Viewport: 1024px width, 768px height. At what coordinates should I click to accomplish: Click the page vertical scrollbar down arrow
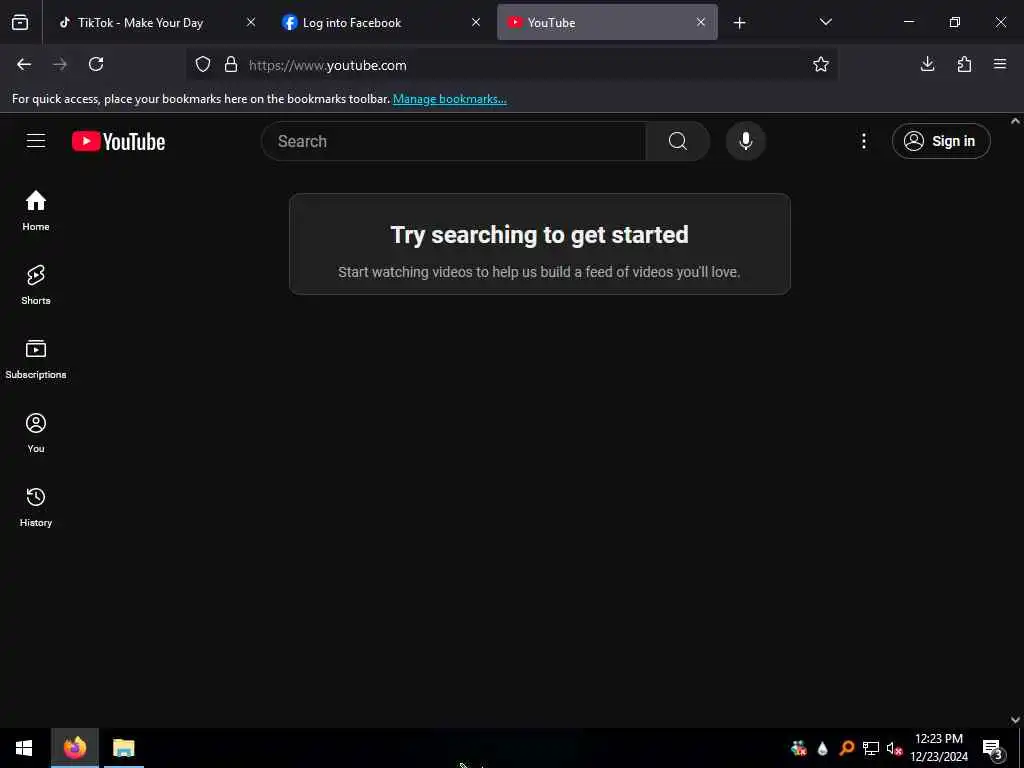pyautogui.click(x=1015, y=720)
